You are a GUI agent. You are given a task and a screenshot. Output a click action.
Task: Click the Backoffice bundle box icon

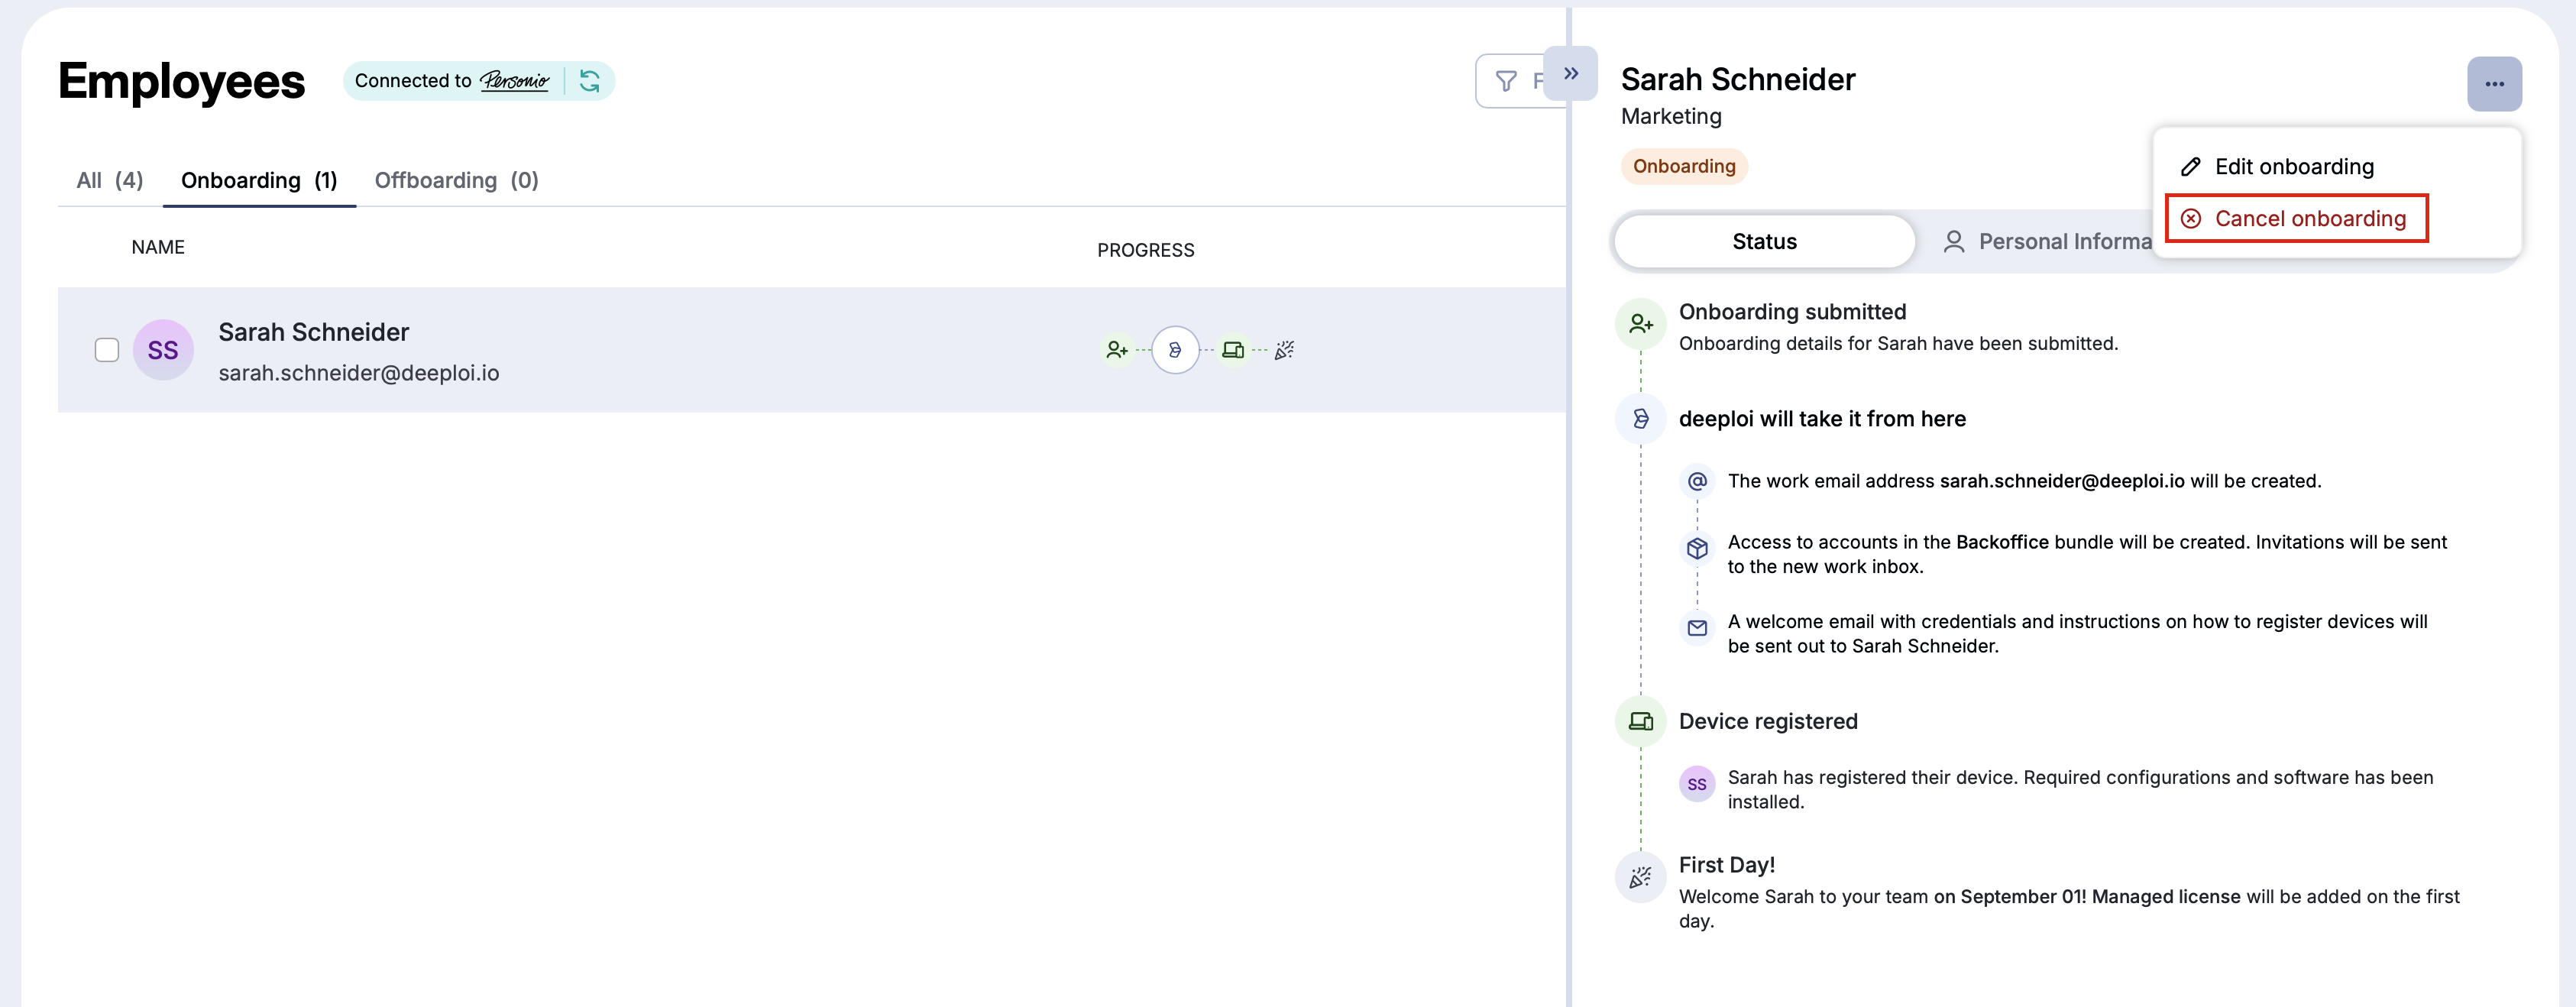click(x=1697, y=549)
